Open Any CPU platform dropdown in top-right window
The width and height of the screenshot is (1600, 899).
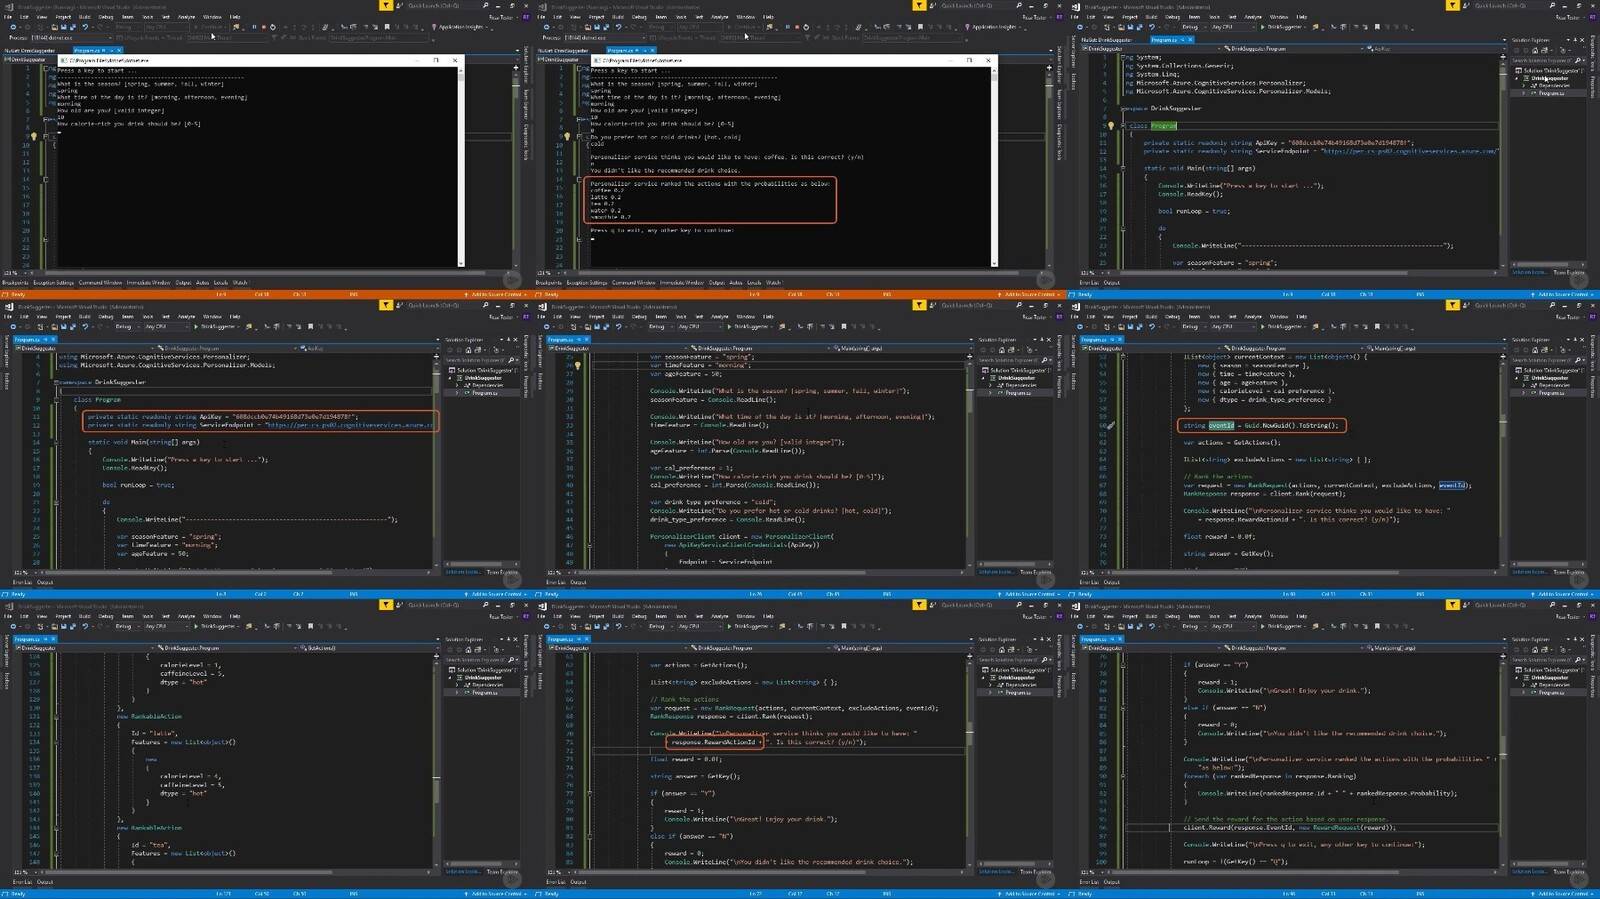point(1233,27)
